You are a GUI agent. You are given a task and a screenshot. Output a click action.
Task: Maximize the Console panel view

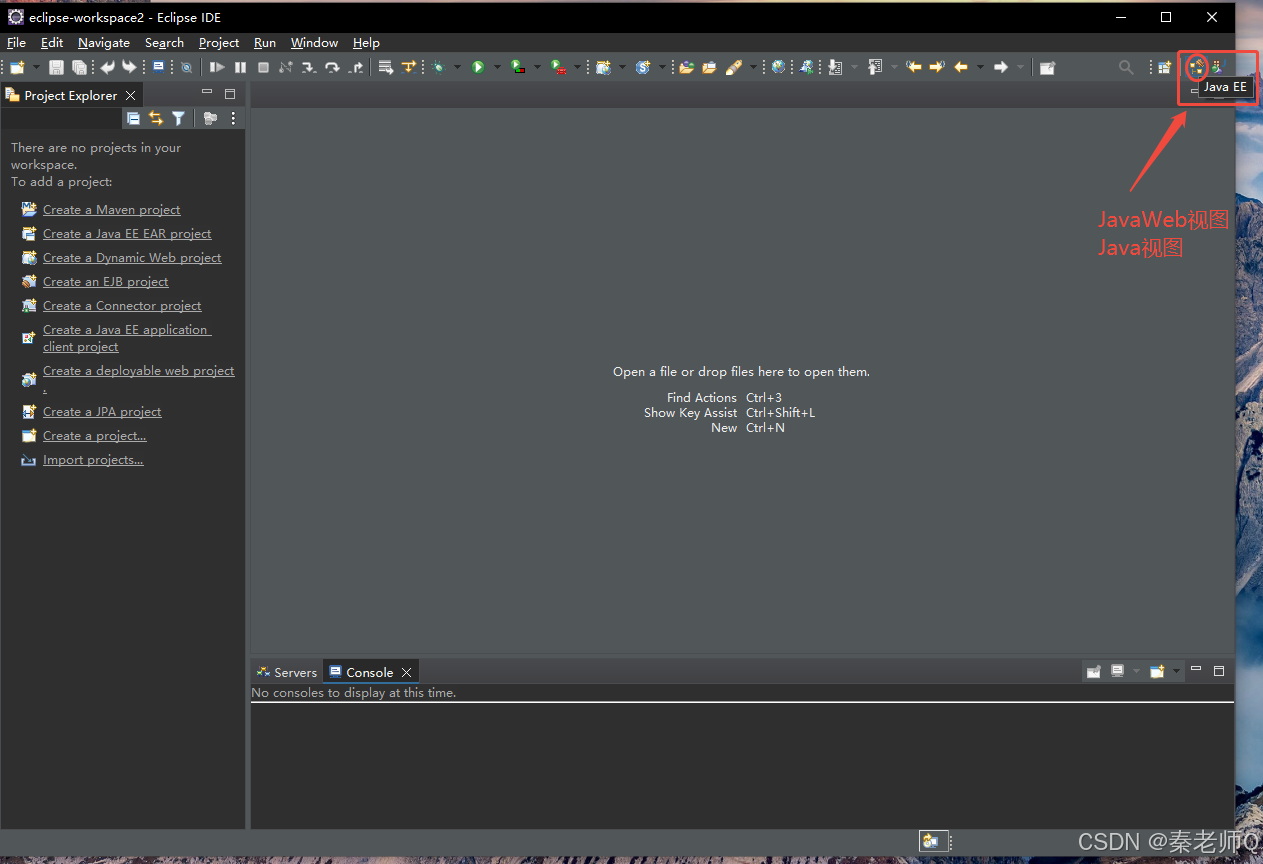(x=1218, y=670)
